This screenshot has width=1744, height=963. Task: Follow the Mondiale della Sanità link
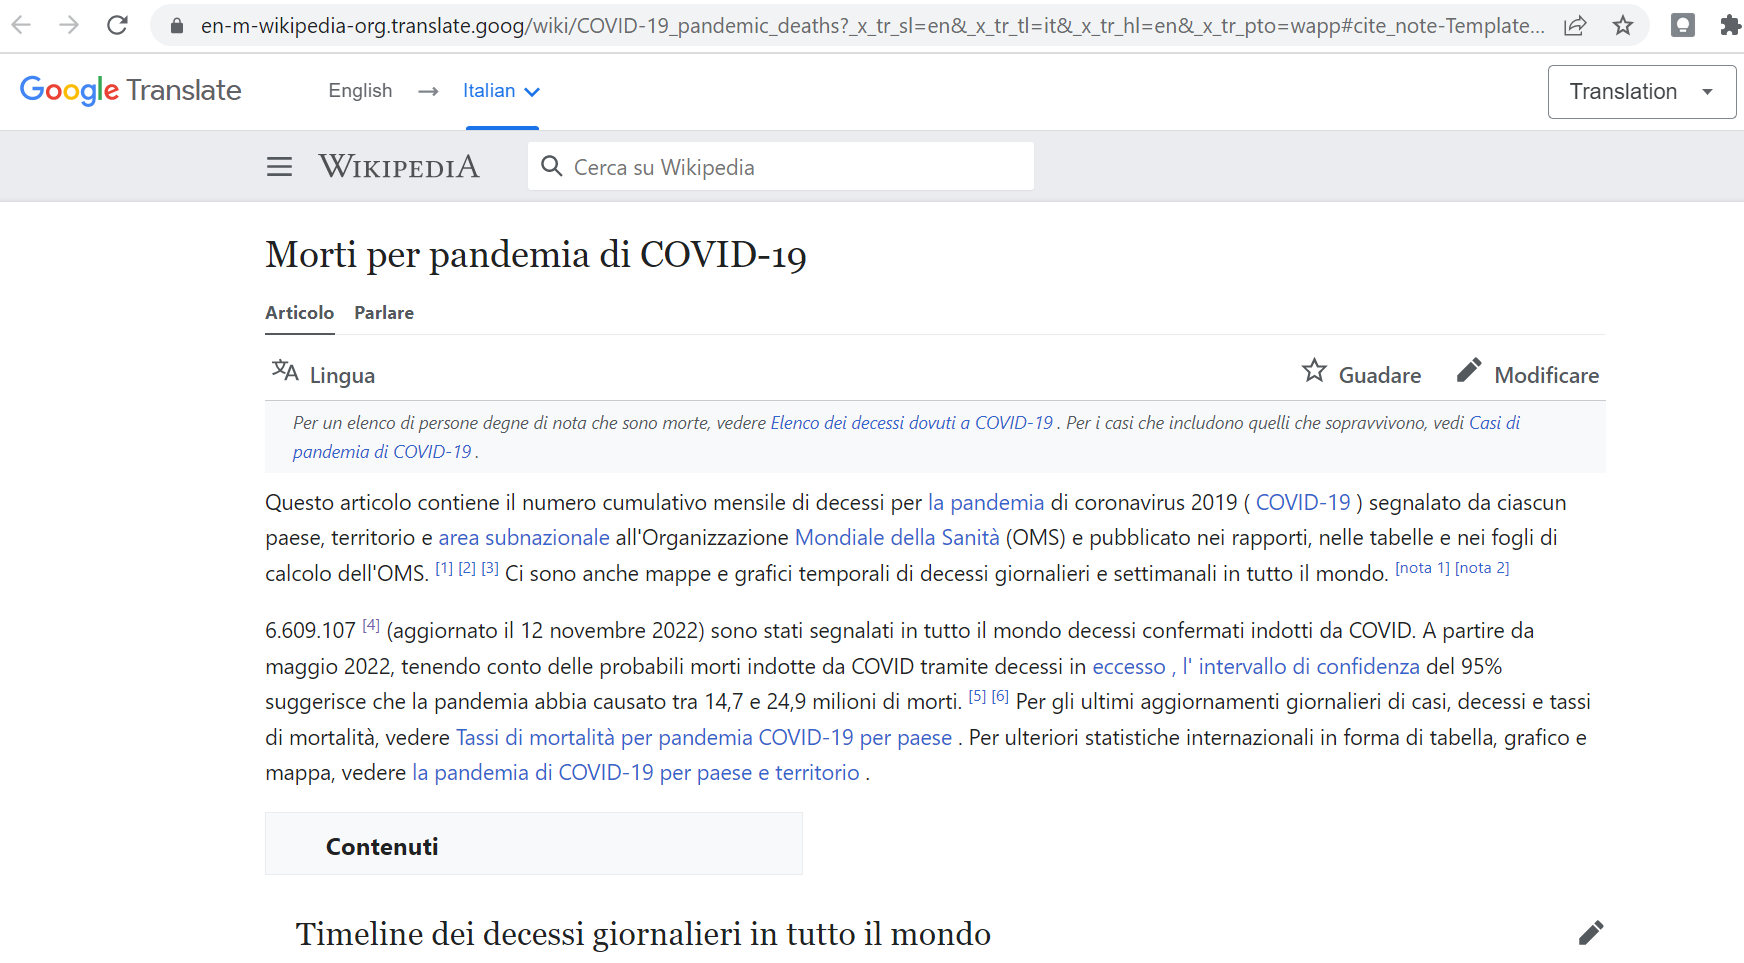896,538
